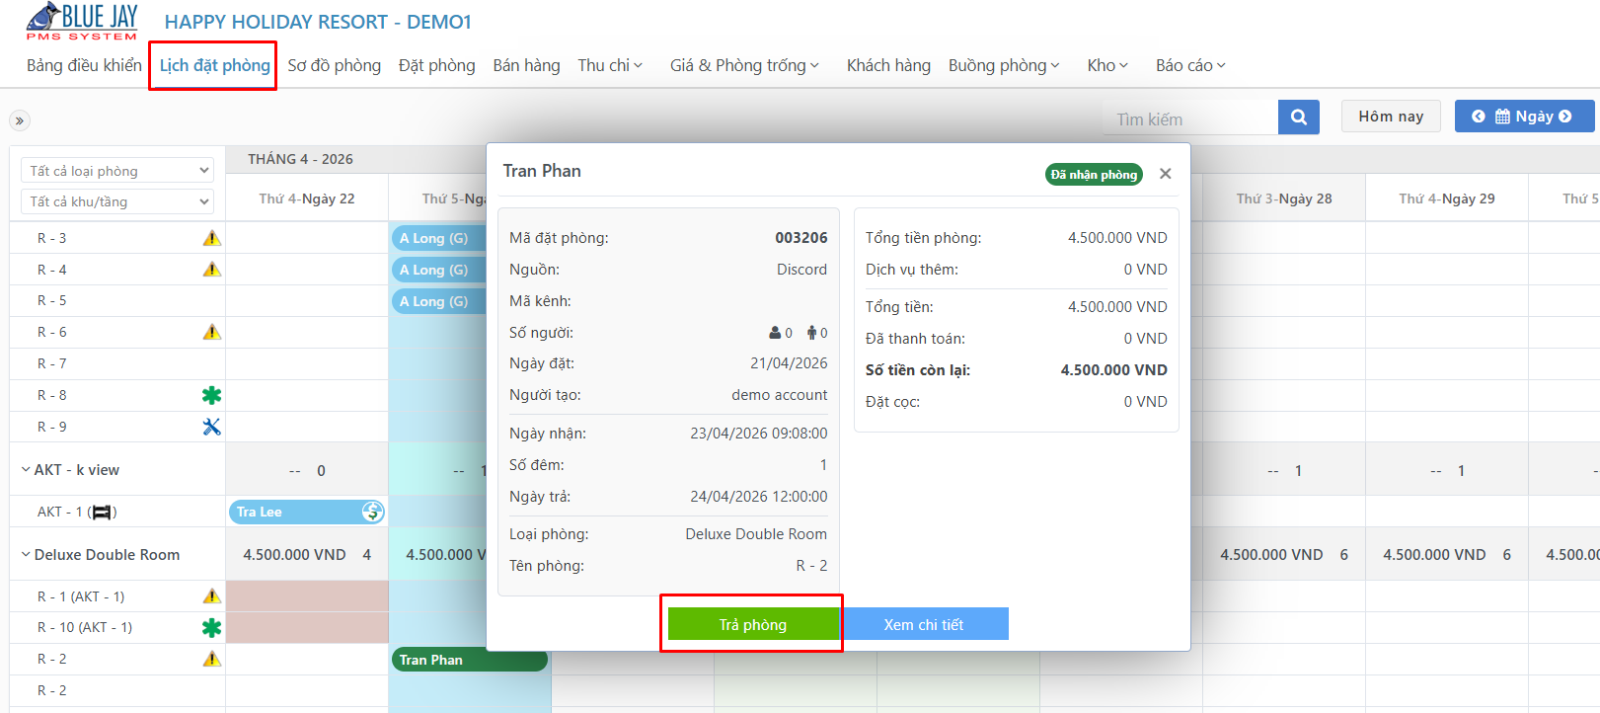Click the warning icon on R - 3
1600x713 pixels.
(x=212, y=238)
